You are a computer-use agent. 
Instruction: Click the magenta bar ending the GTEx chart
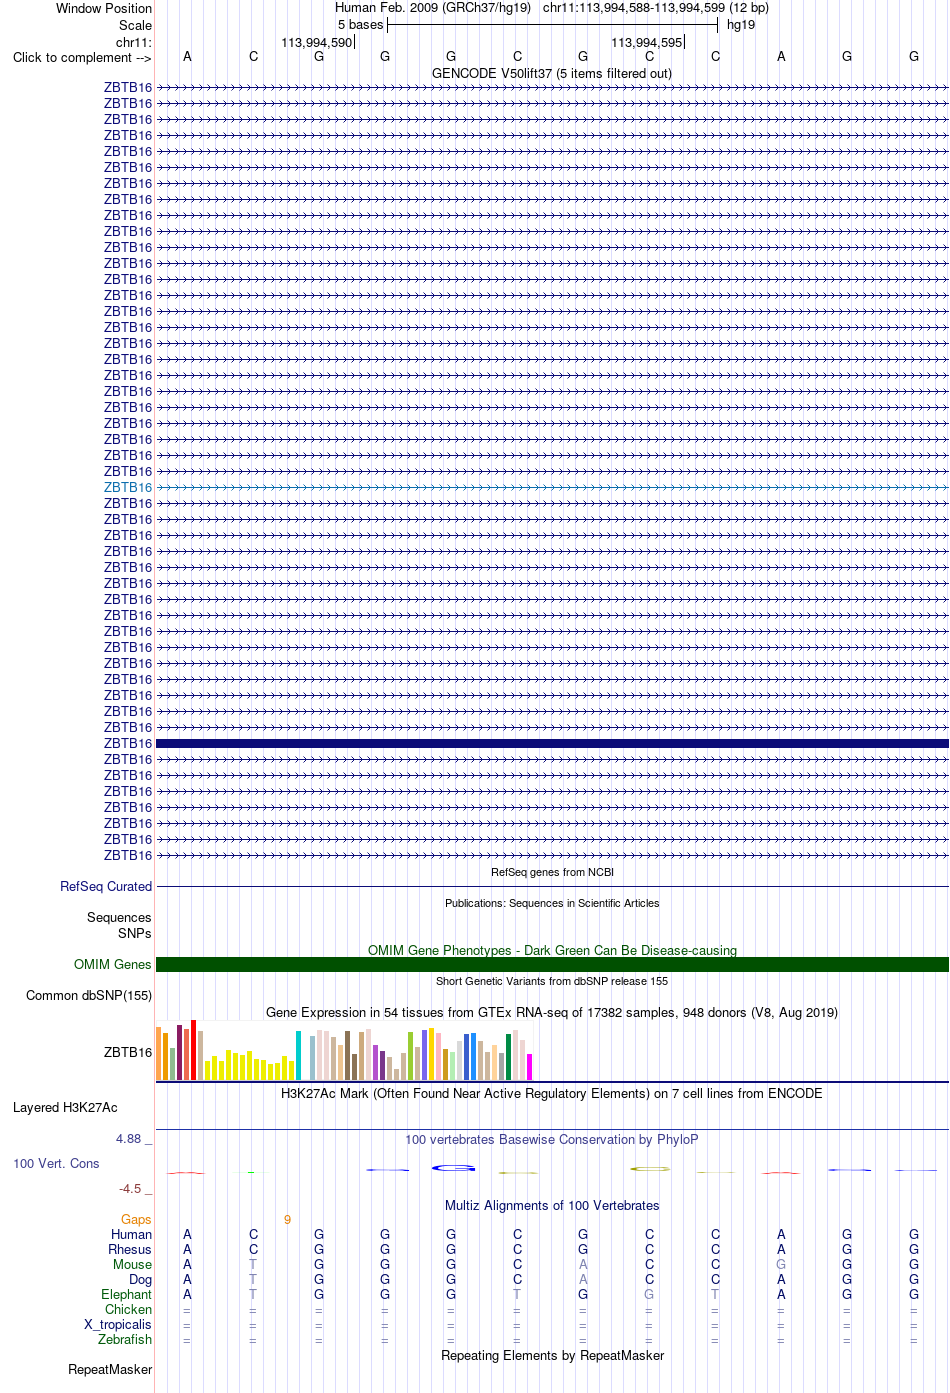click(x=529, y=1067)
